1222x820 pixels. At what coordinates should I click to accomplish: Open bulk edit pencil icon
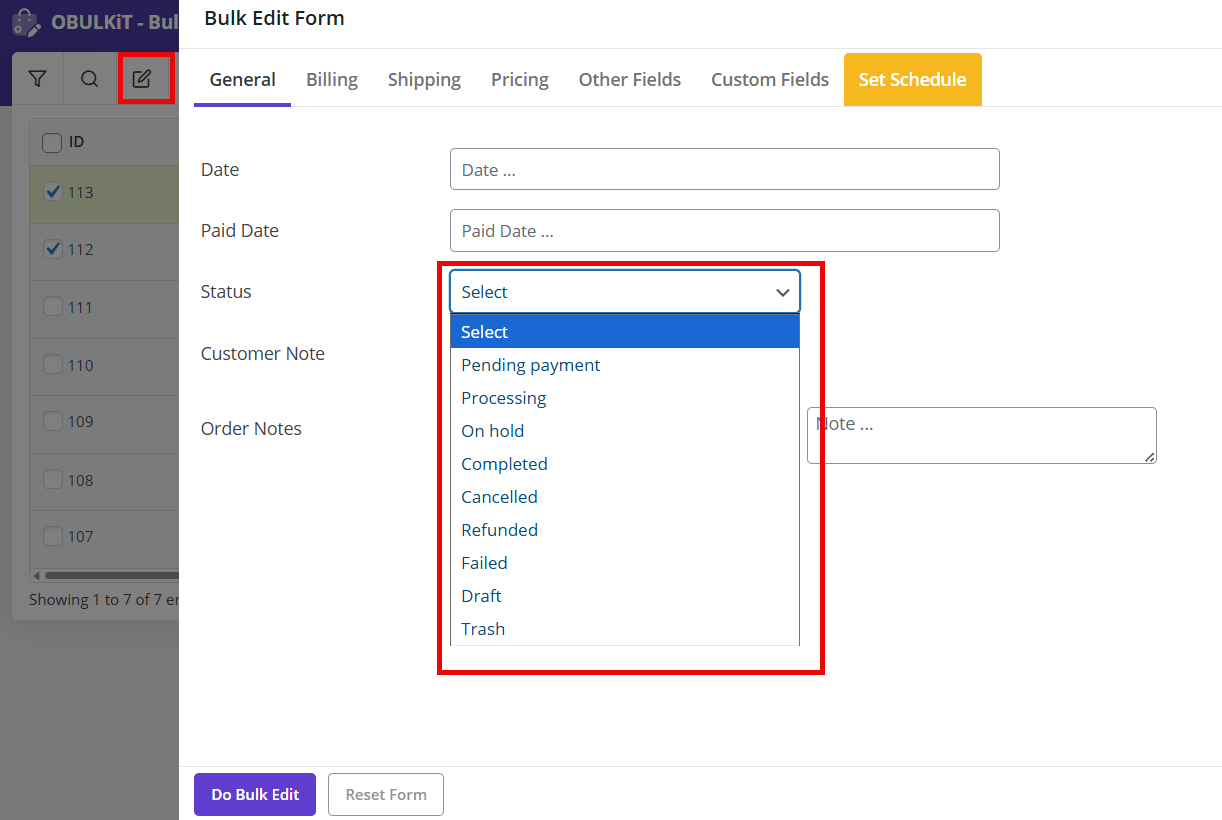142,79
